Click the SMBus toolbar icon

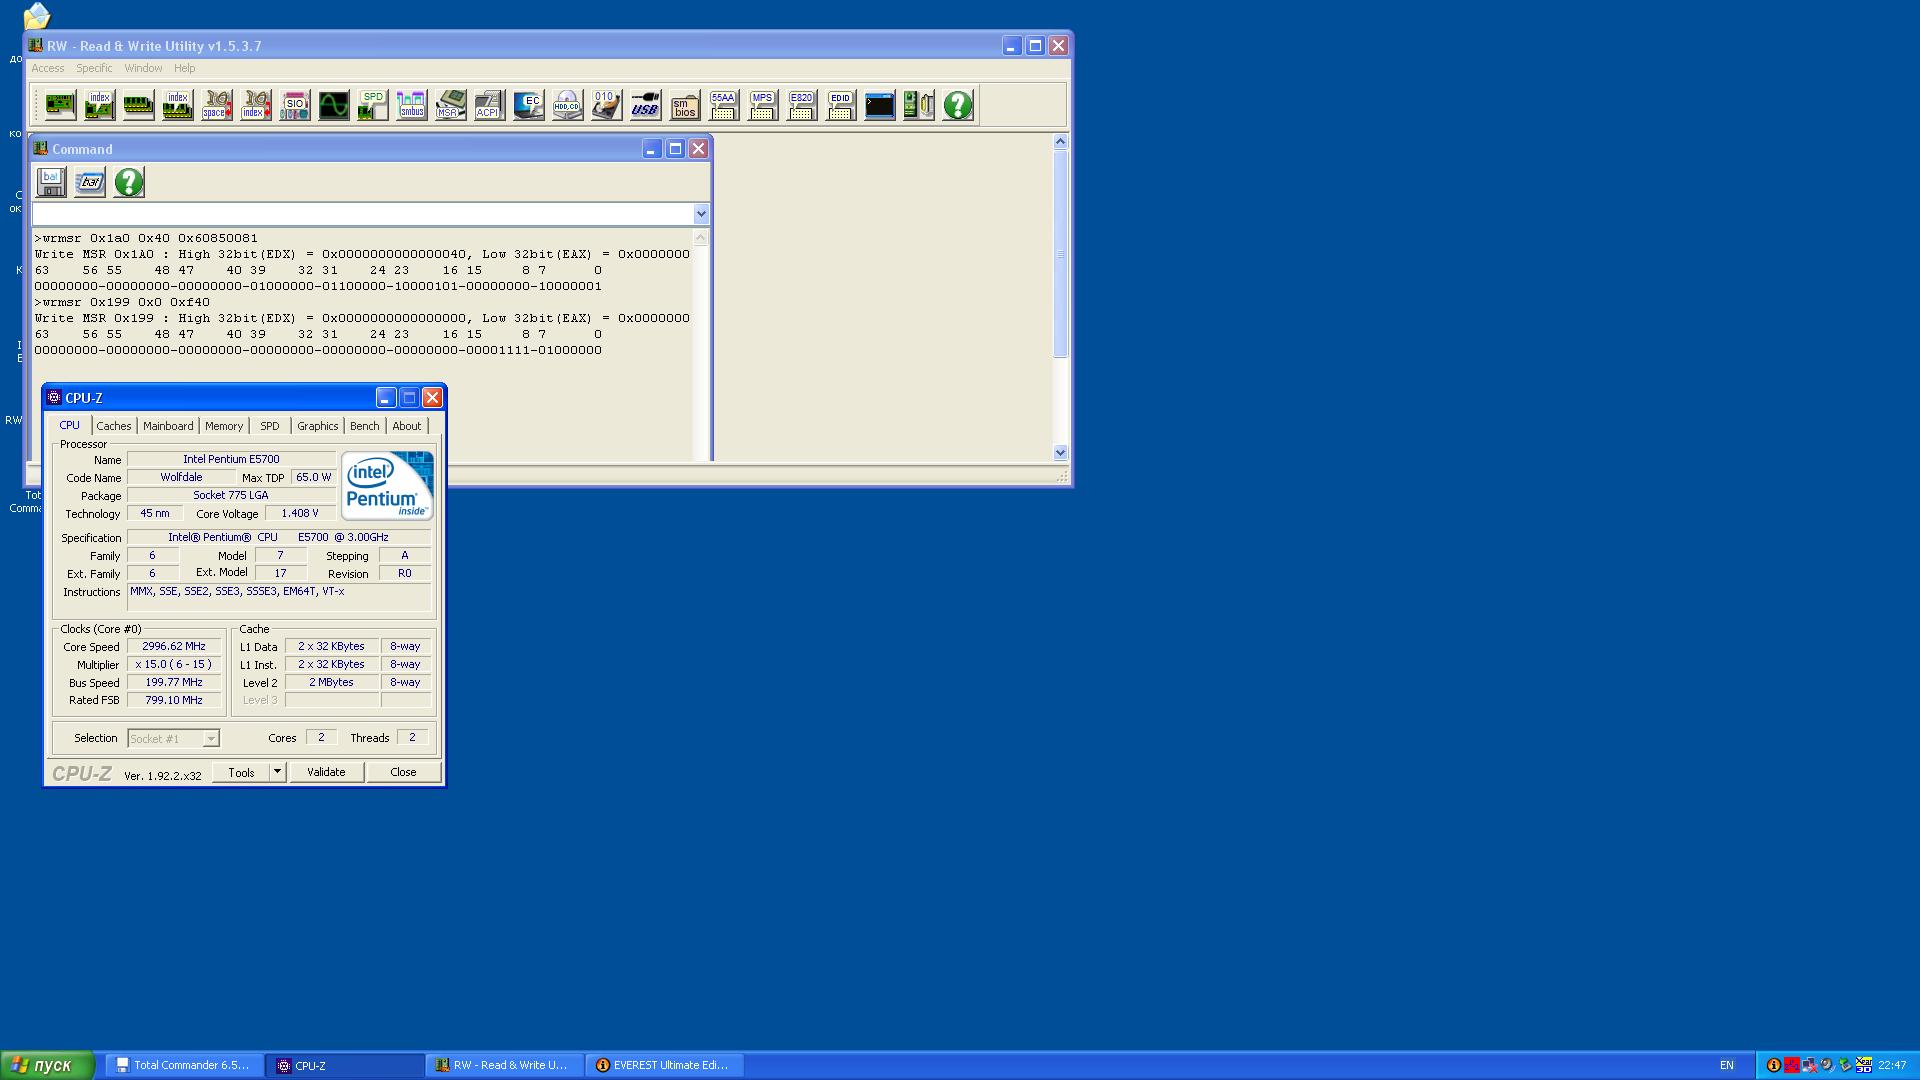(411, 105)
